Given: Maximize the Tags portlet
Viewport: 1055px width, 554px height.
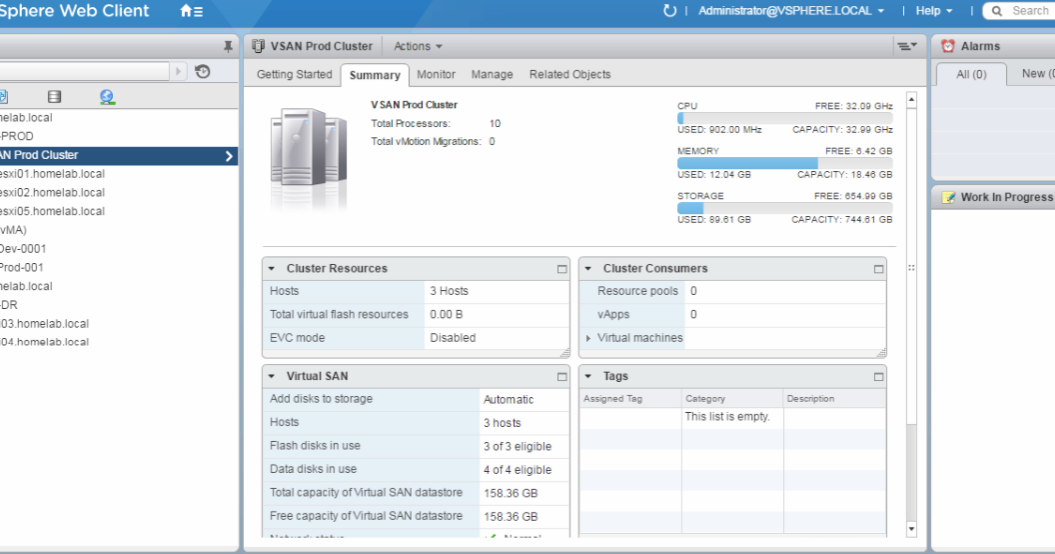Looking at the screenshot, I should click(878, 376).
